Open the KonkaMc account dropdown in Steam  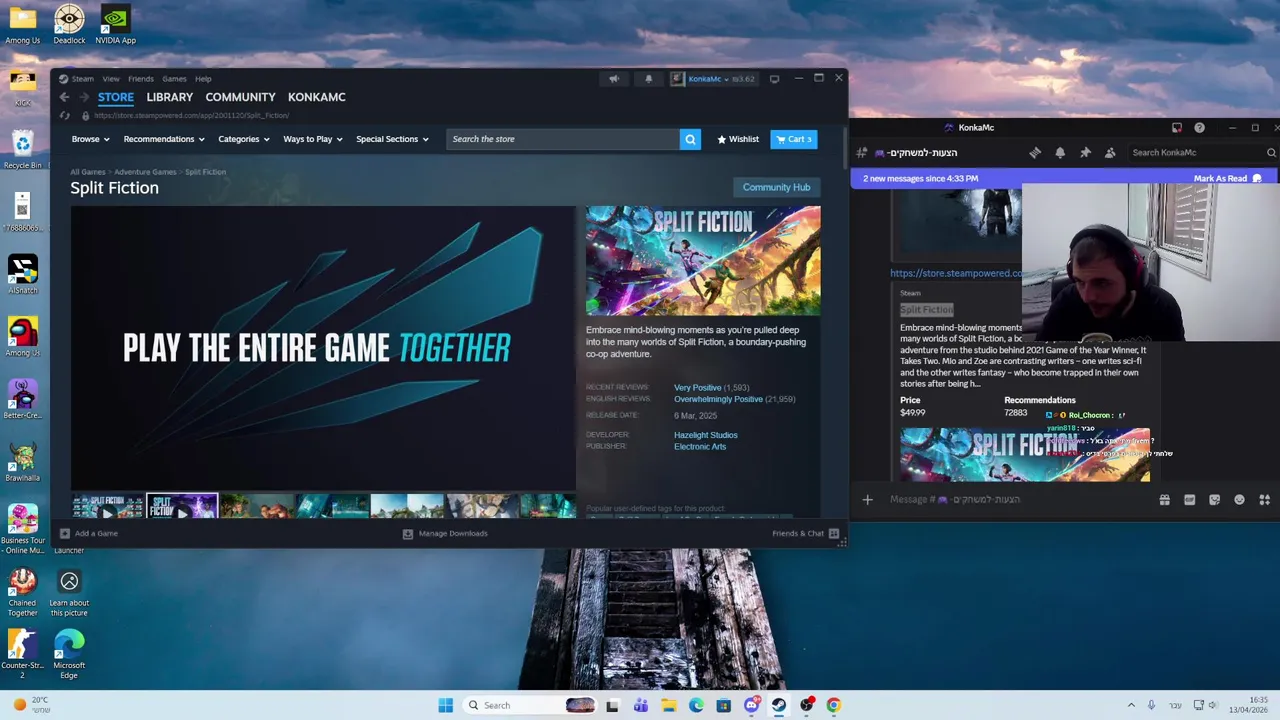[712, 79]
